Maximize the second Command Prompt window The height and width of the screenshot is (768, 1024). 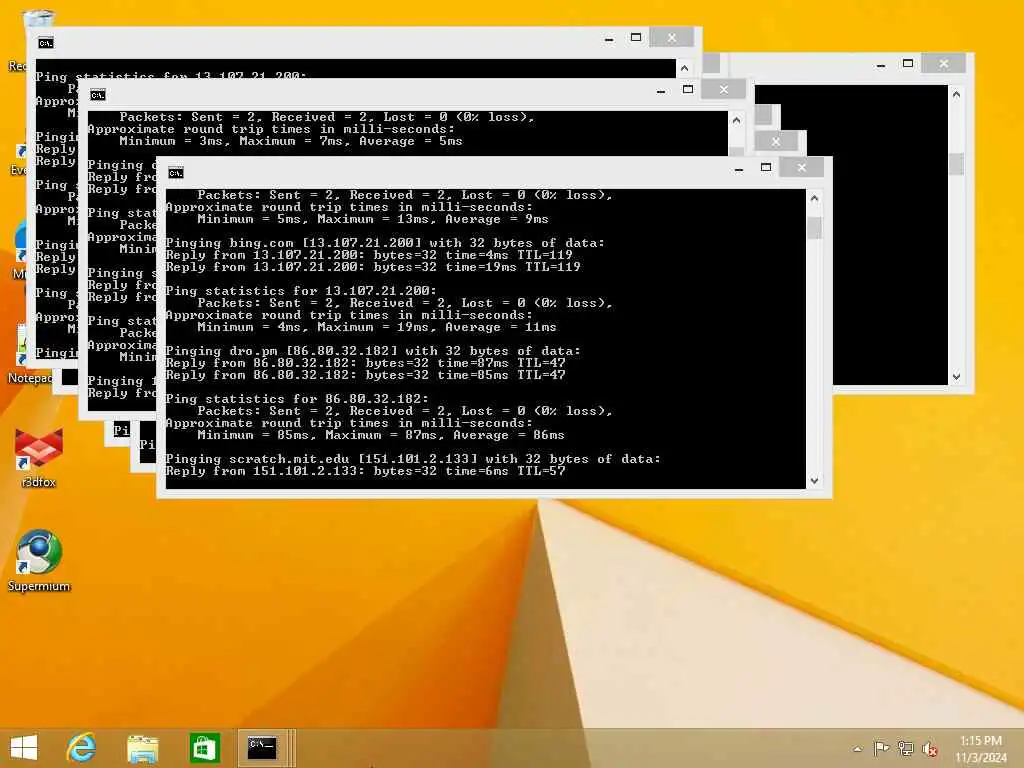point(688,89)
